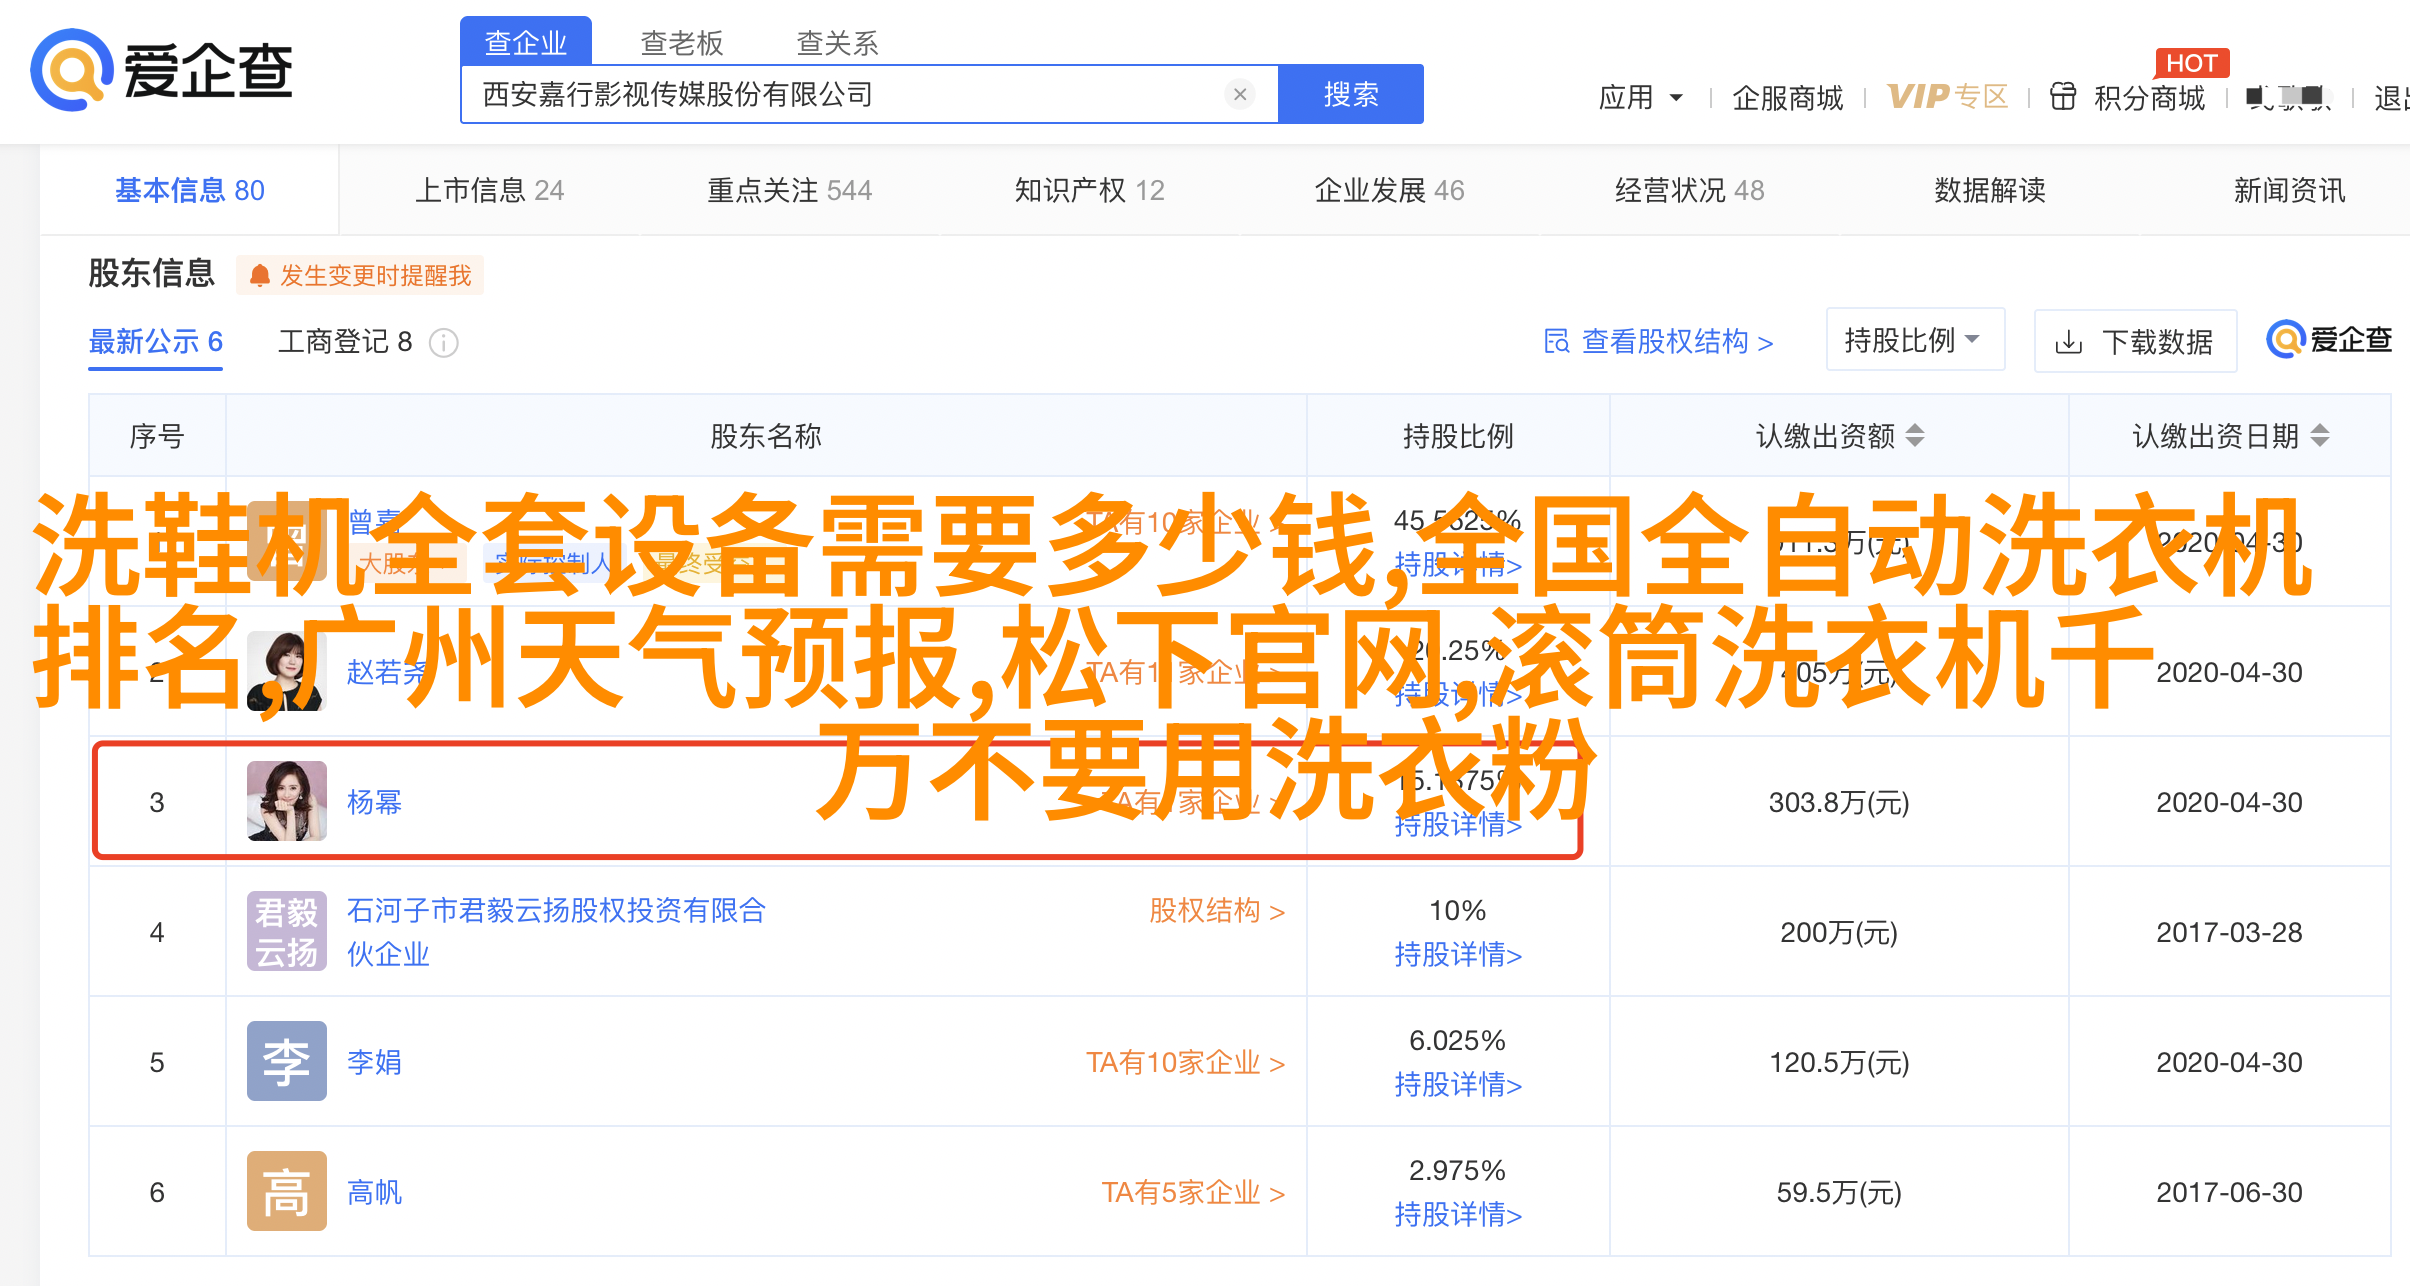Clear the search box with X icon
The image size is (2410, 1286).
1240,94
